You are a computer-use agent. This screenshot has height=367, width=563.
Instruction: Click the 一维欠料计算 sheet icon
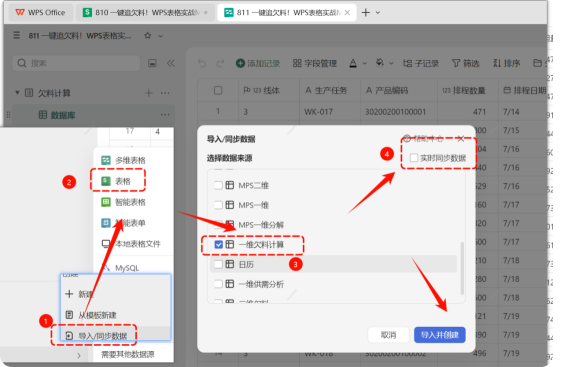tap(230, 245)
